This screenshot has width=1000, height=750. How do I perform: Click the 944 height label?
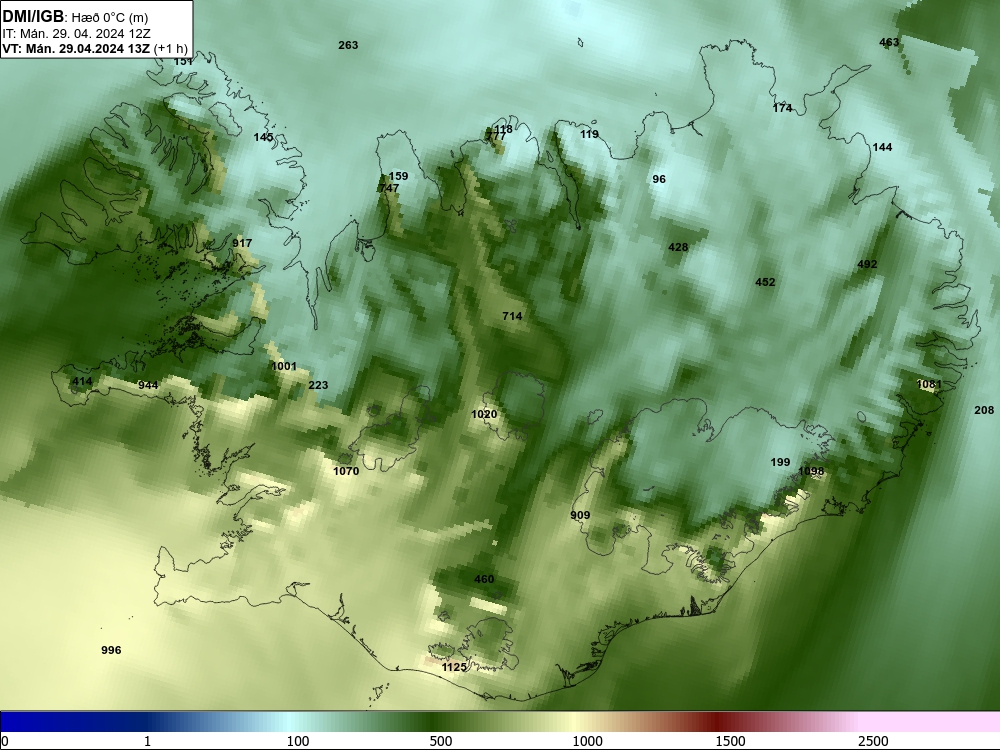point(148,385)
